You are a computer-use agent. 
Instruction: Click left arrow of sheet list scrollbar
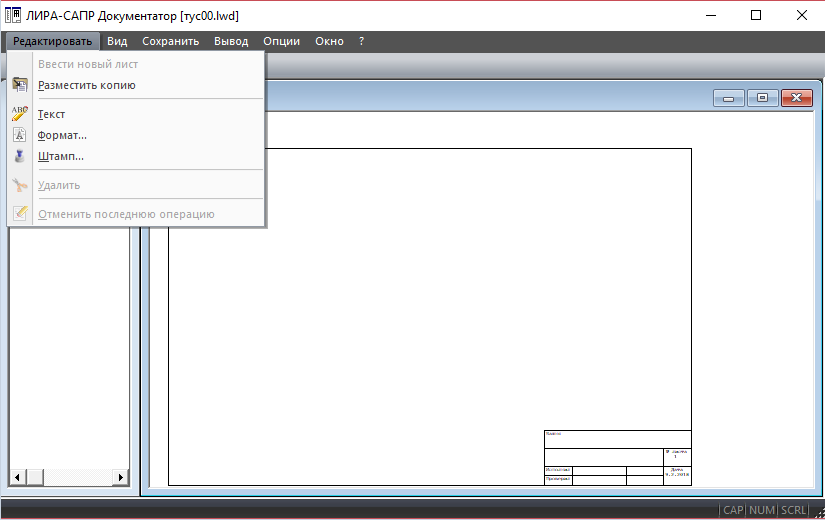17,477
